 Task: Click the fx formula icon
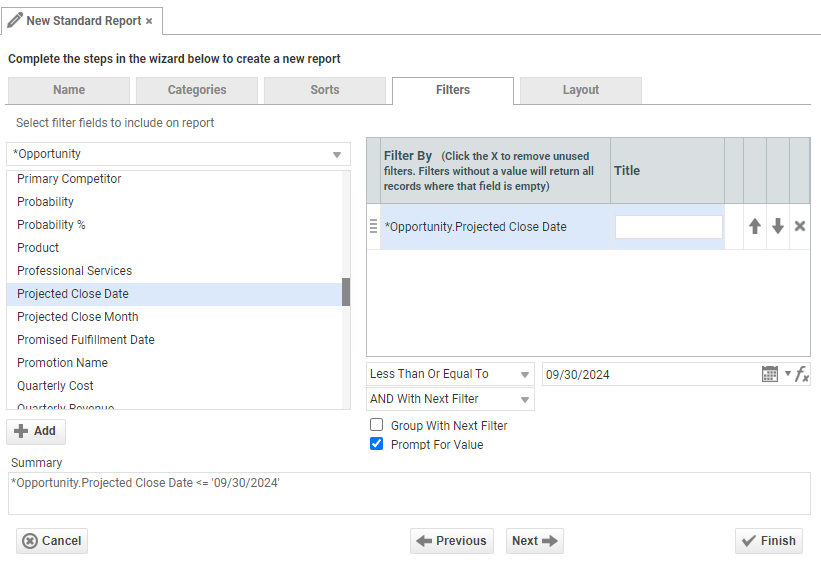click(802, 374)
